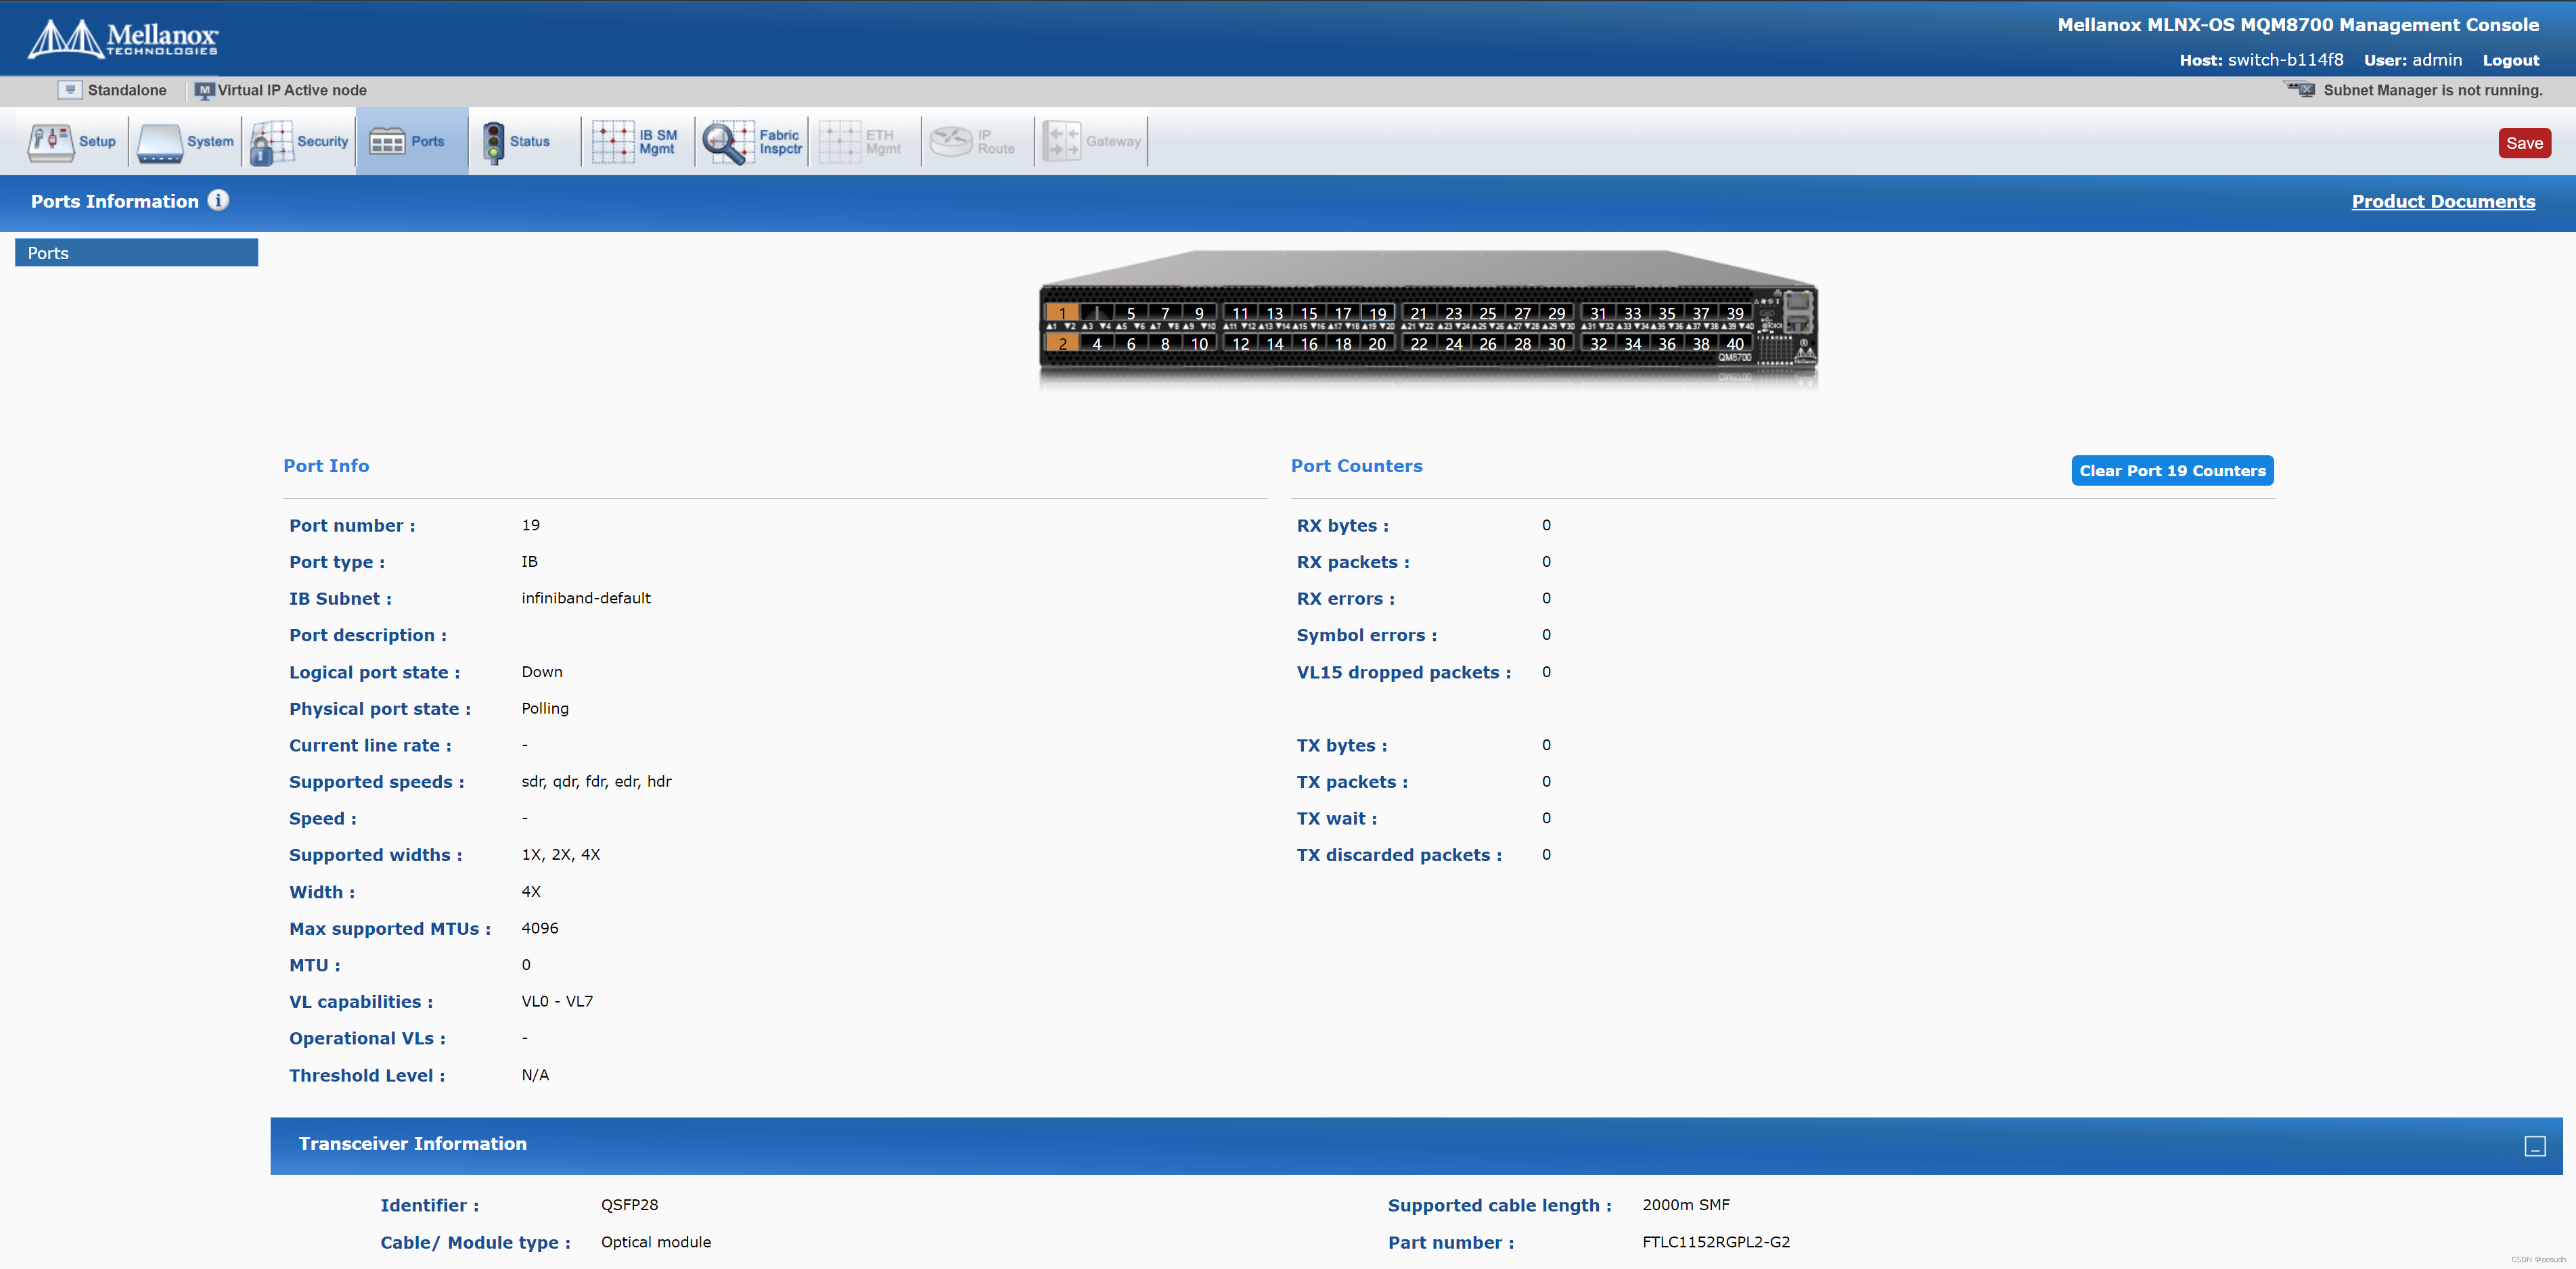
Task: Click the Logout link
Action: [2510, 60]
